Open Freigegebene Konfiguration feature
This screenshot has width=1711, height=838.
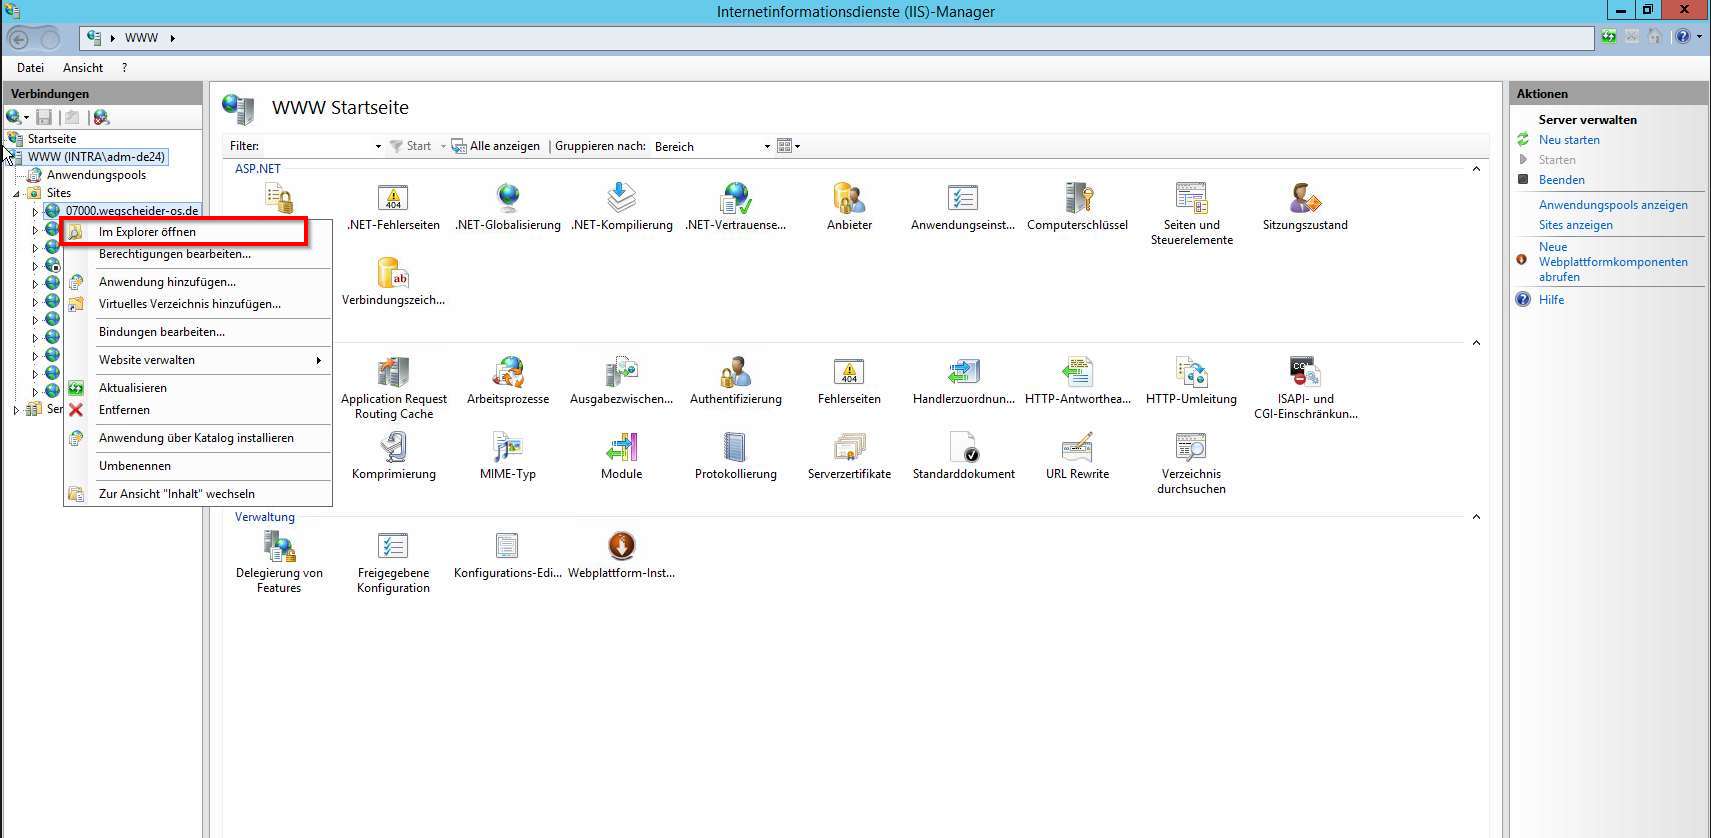(x=393, y=562)
